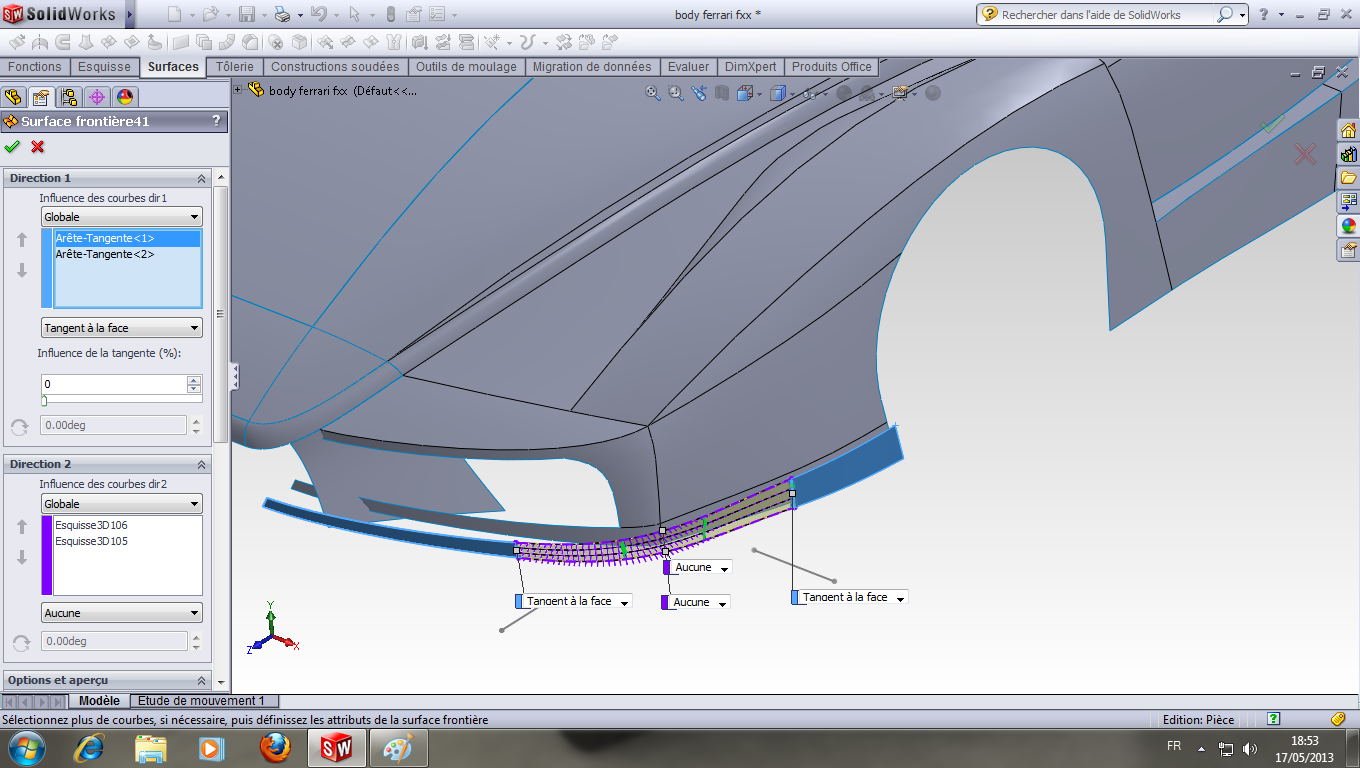Open SolidWorks Resources home task pane
The width and height of the screenshot is (1360, 768).
pos(1348,130)
